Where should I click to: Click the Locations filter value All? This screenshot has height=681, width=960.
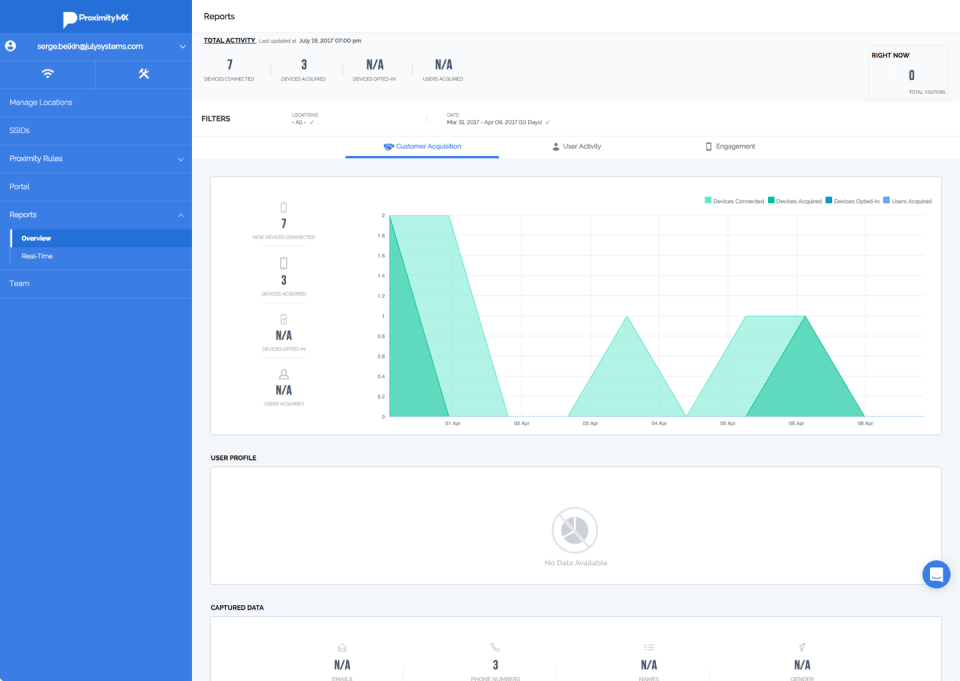pos(299,122)
